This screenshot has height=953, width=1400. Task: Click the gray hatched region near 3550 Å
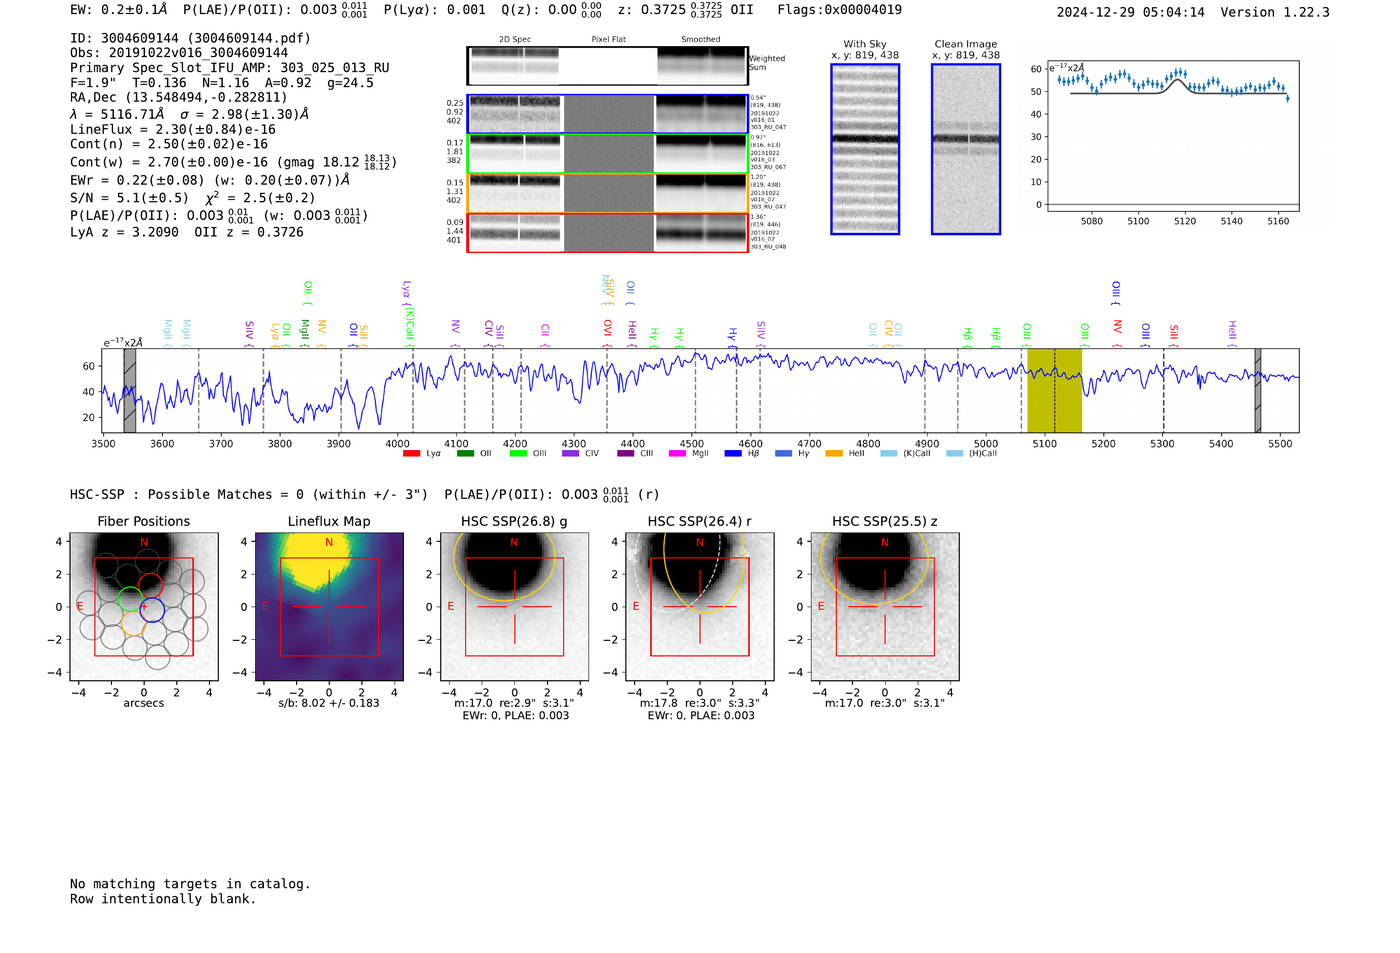click(x=129, y=390)
